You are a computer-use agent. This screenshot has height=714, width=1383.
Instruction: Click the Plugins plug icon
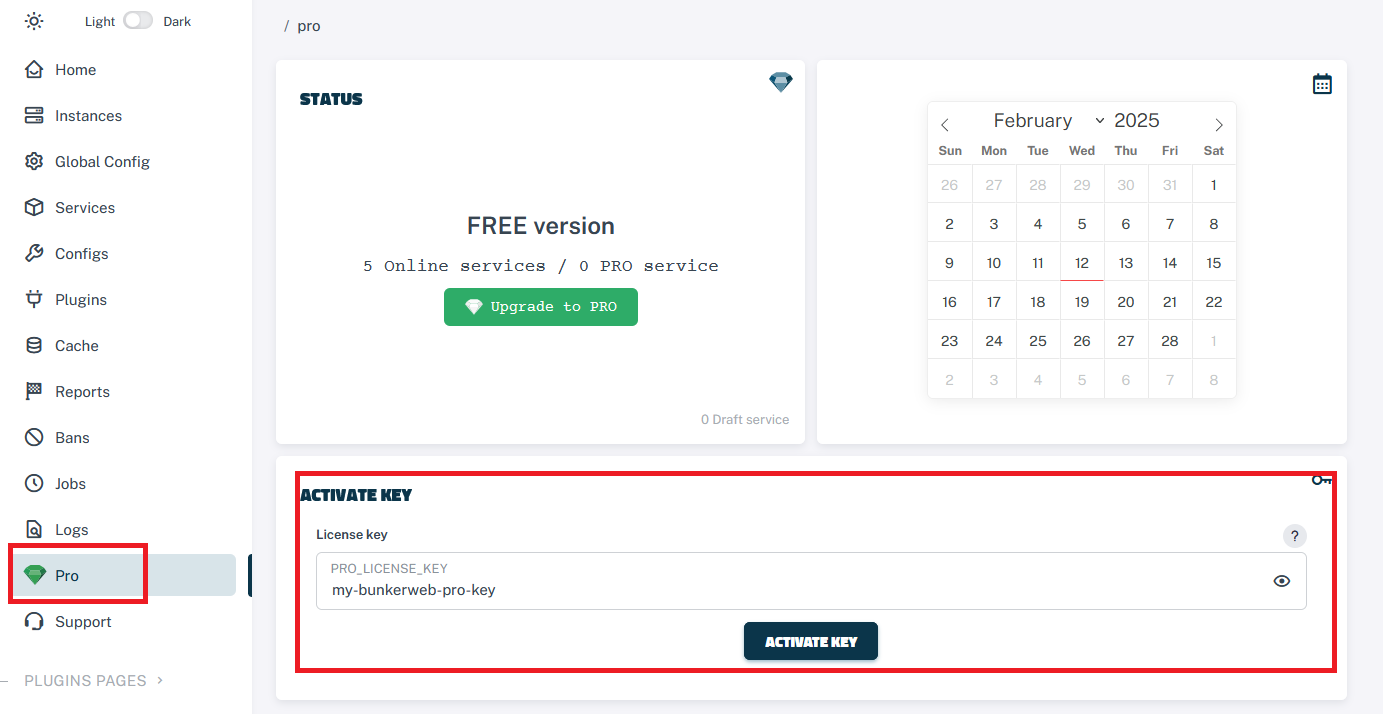pyautogui.click(x=34, y=300)
